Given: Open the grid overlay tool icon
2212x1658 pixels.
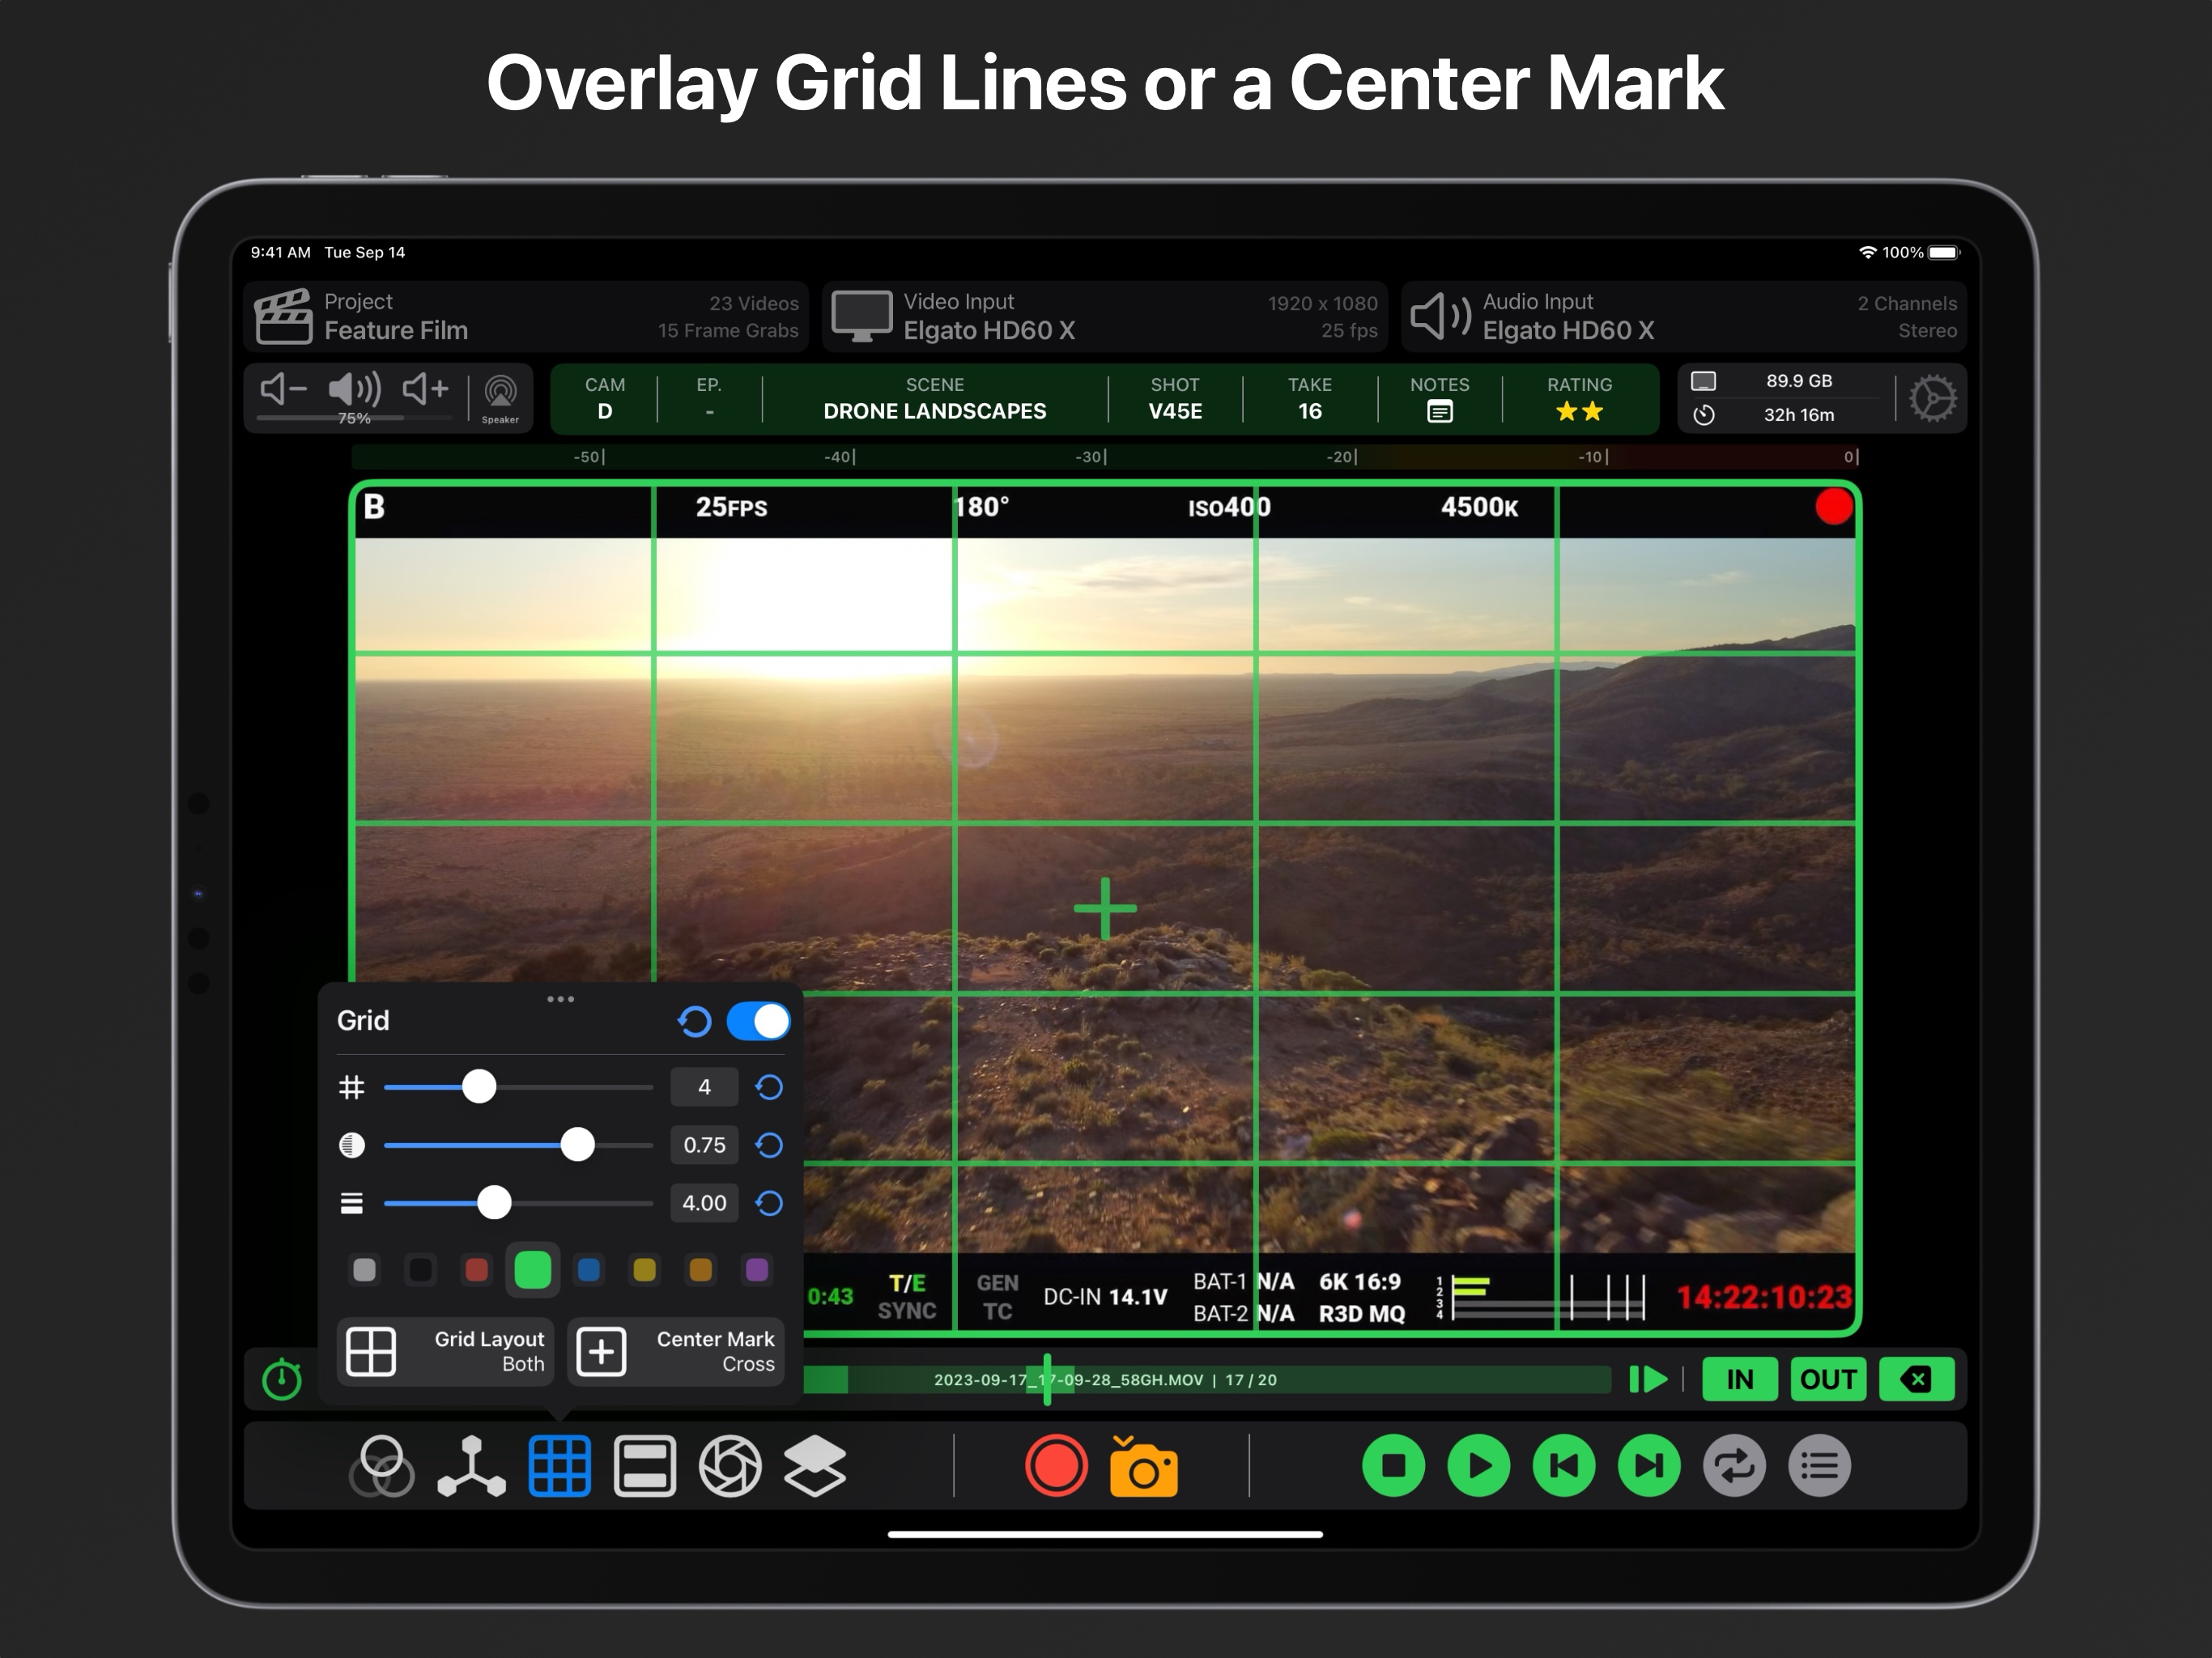Looking at the screenshot, I should [559, 1466].
